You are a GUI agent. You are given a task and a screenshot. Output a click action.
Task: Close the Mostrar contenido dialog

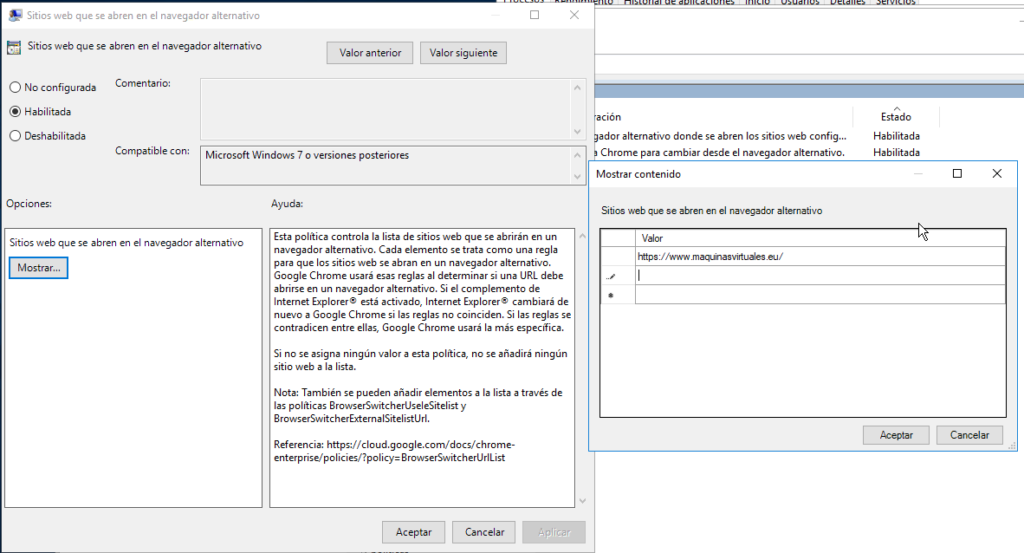coord(996,174)
